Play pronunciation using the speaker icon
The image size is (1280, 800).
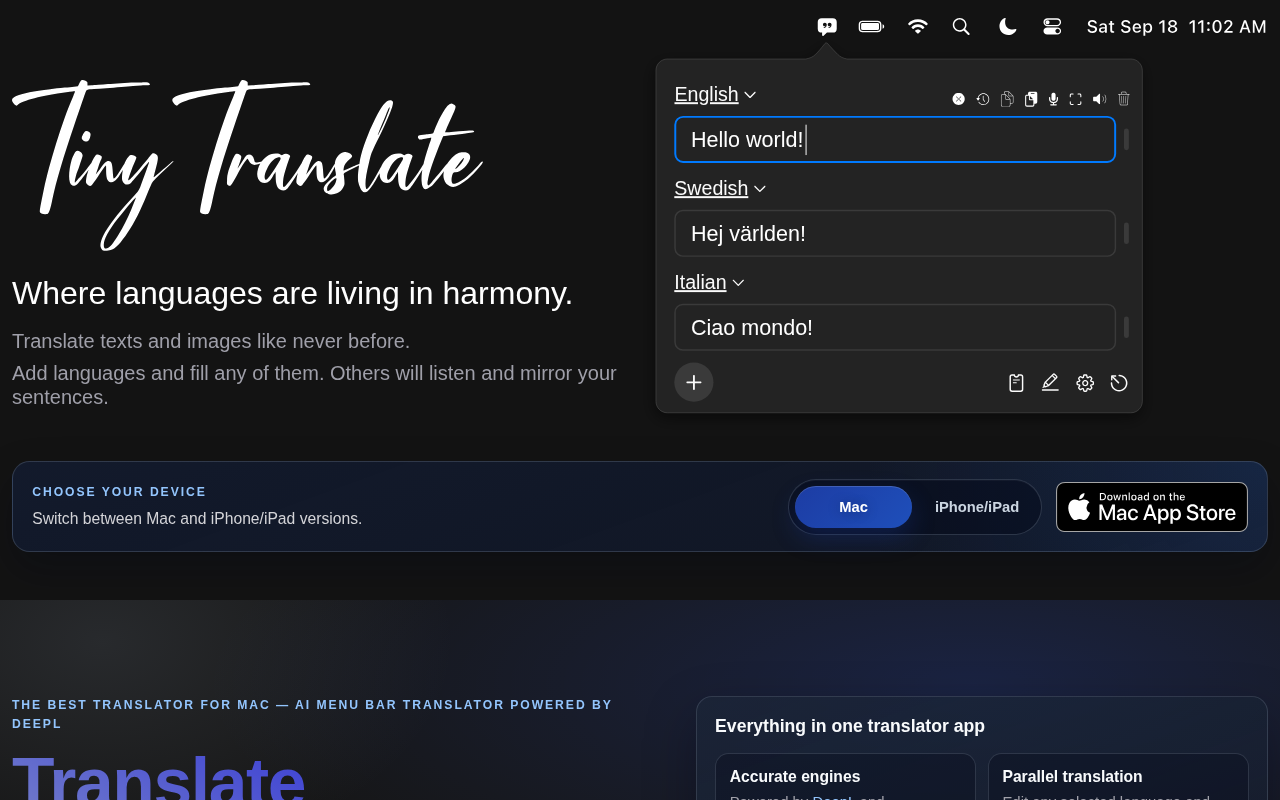[1099, 99]
